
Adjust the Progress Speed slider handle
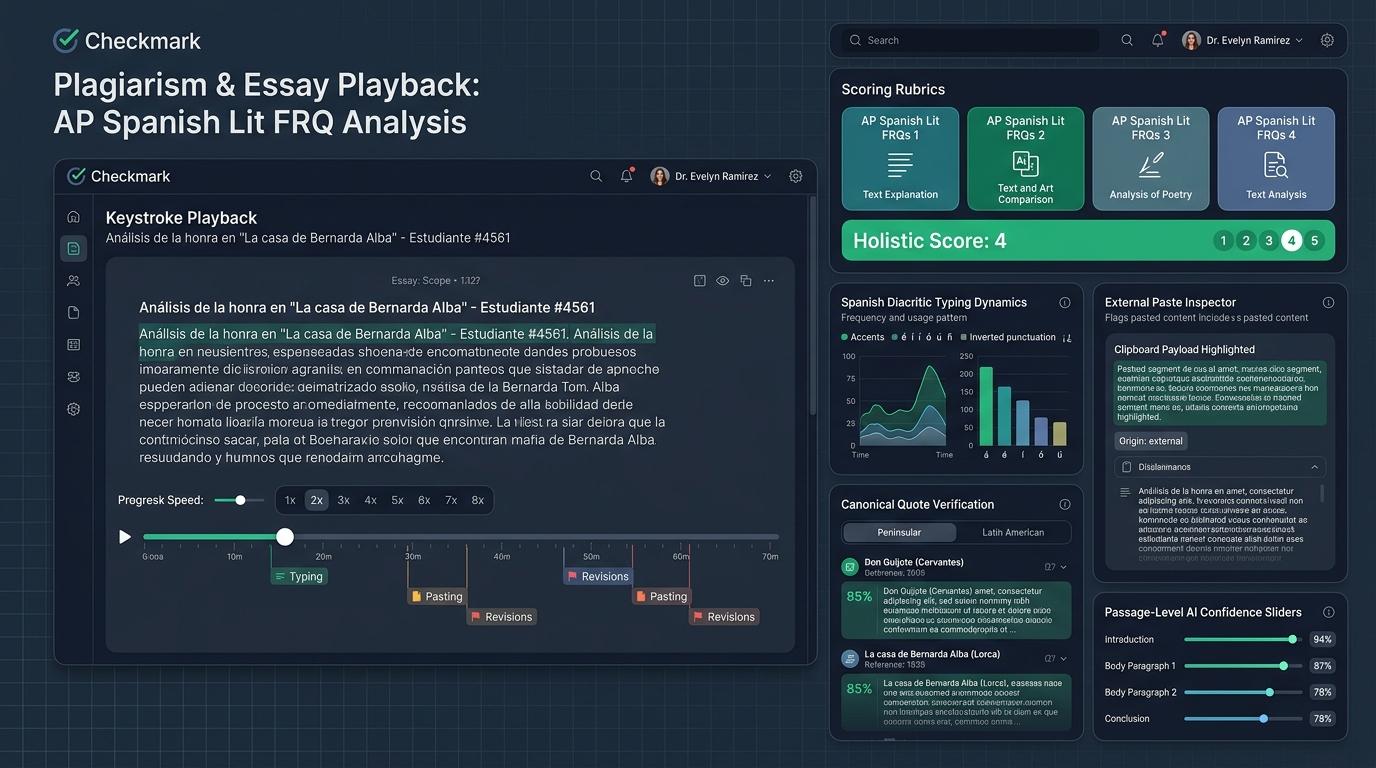tap(240, 500)
